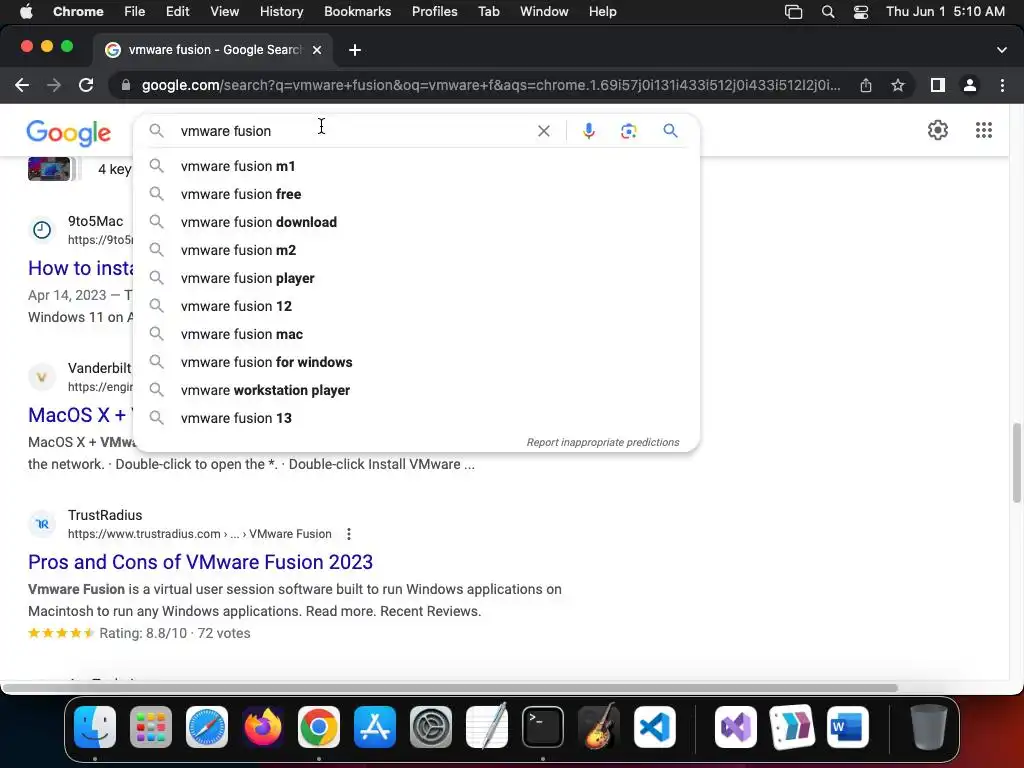Open the Chrome profile menu
This screenshot has width=1024, height=768.
click(x=970, y=85)
